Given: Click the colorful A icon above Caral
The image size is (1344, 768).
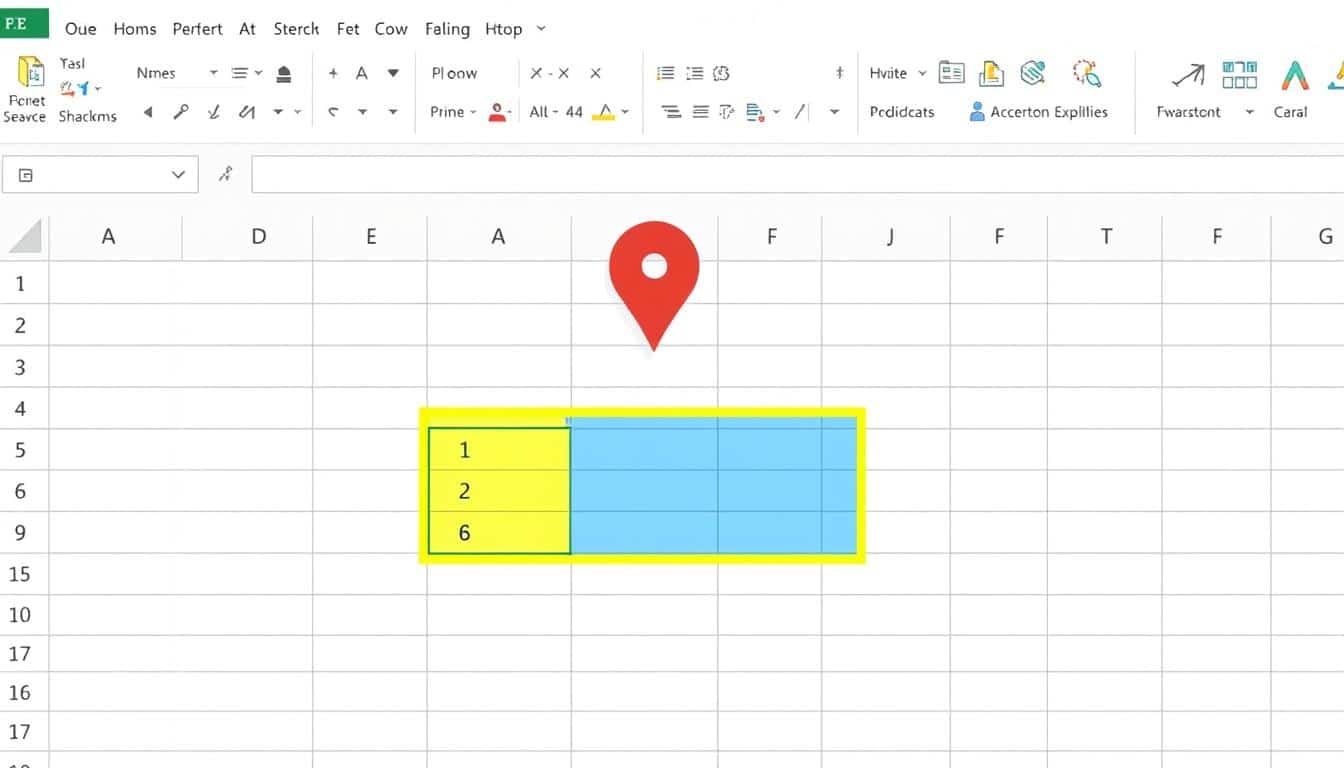Looking at the screenshot, I should click(x=1295, y=74).
